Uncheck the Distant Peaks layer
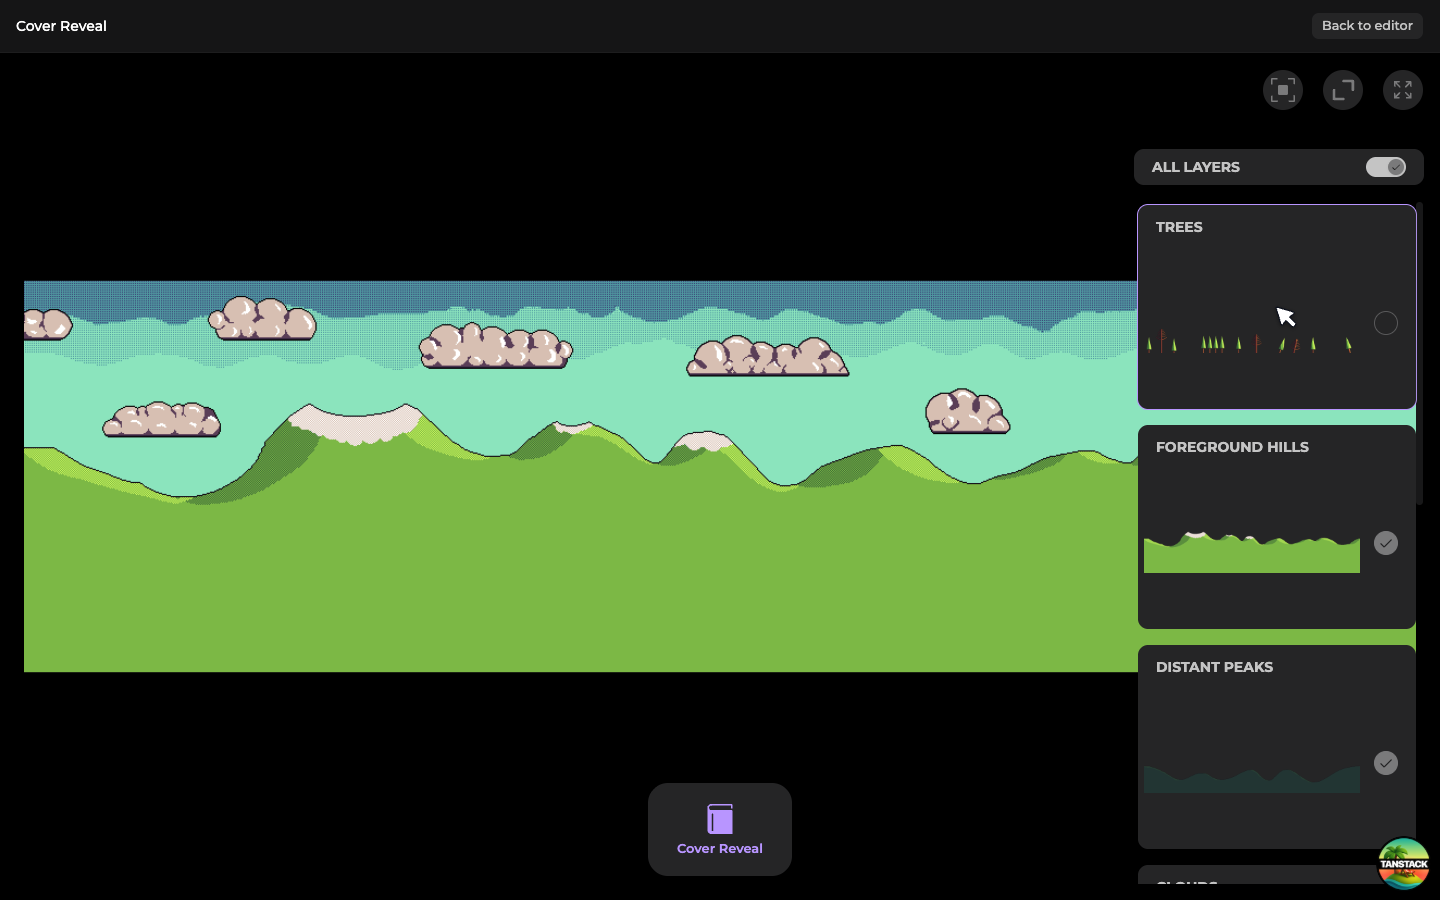 [1386, 763]
